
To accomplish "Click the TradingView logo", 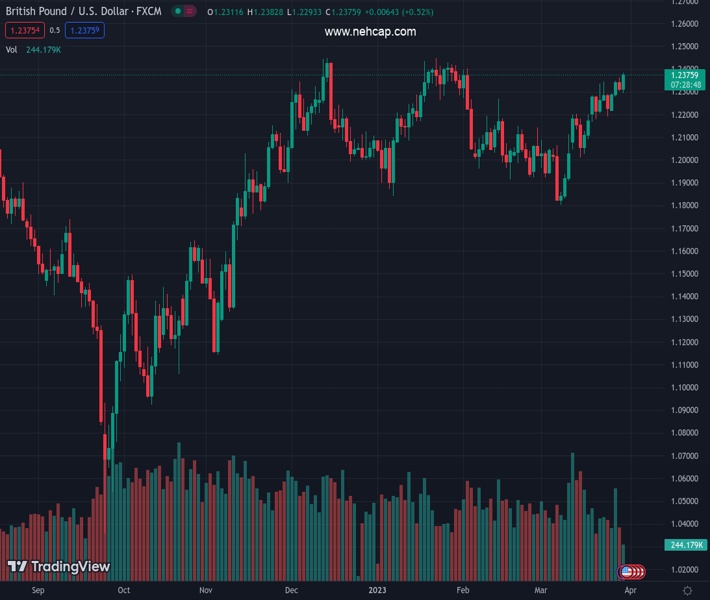I will click(x=58, y=567).
